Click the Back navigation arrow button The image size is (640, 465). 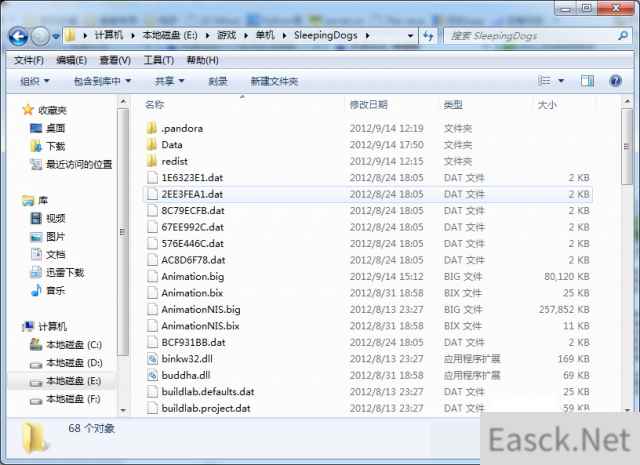(x=18, y=36)
